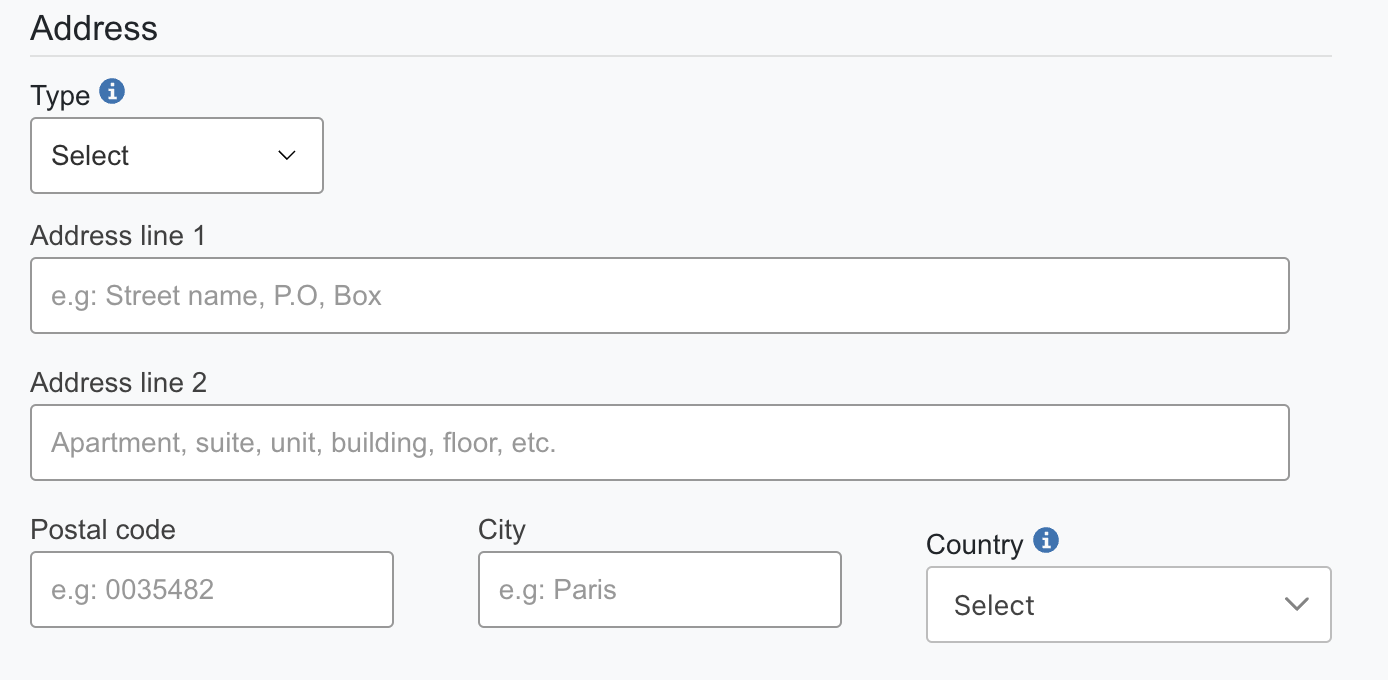Focus the Address line 1 field
Image resolution: width=1388 pixels, height=680 pixels.
660,296
